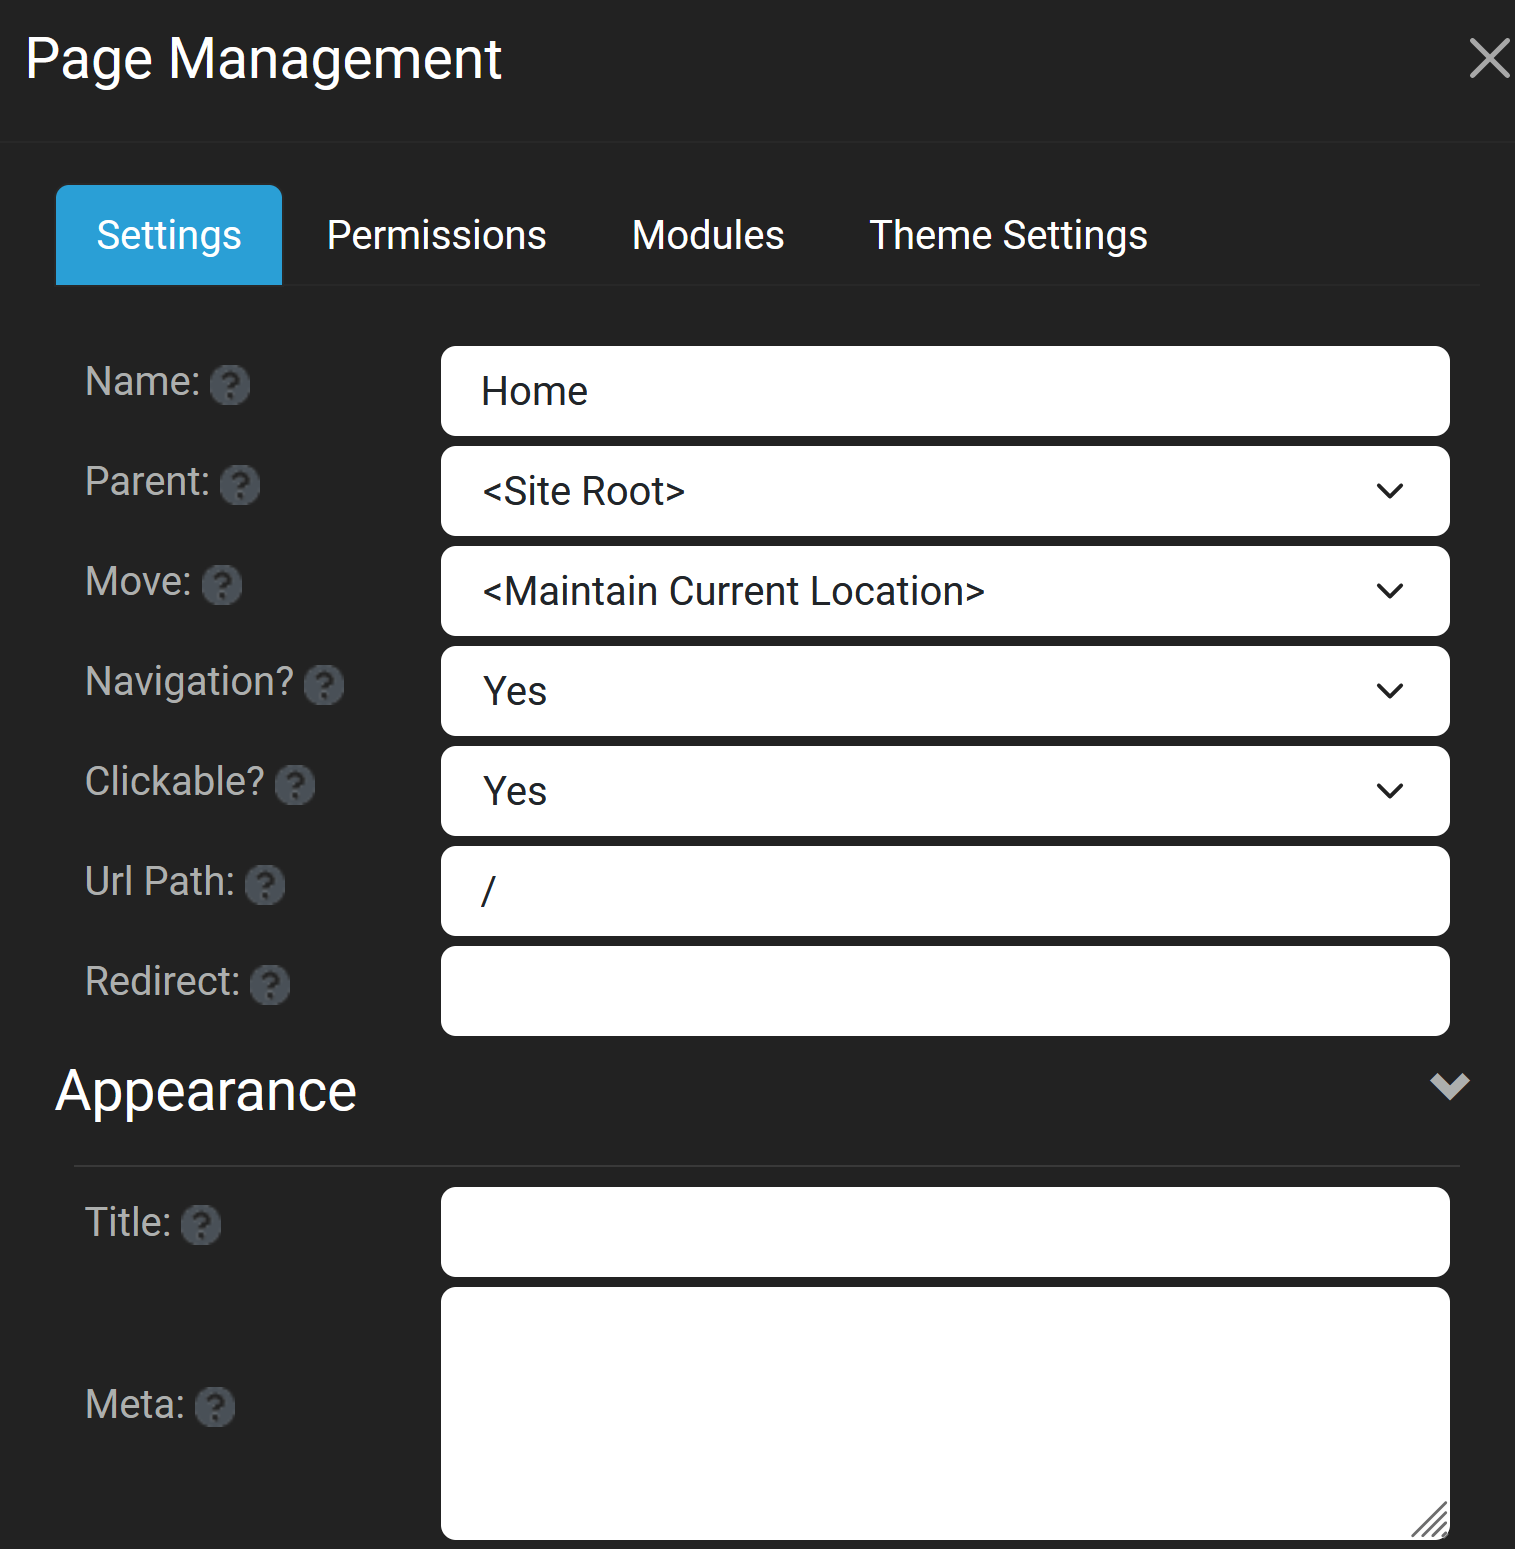Open the help tooltip for Name
The image size is (1515, 1549).
point(231,385)
